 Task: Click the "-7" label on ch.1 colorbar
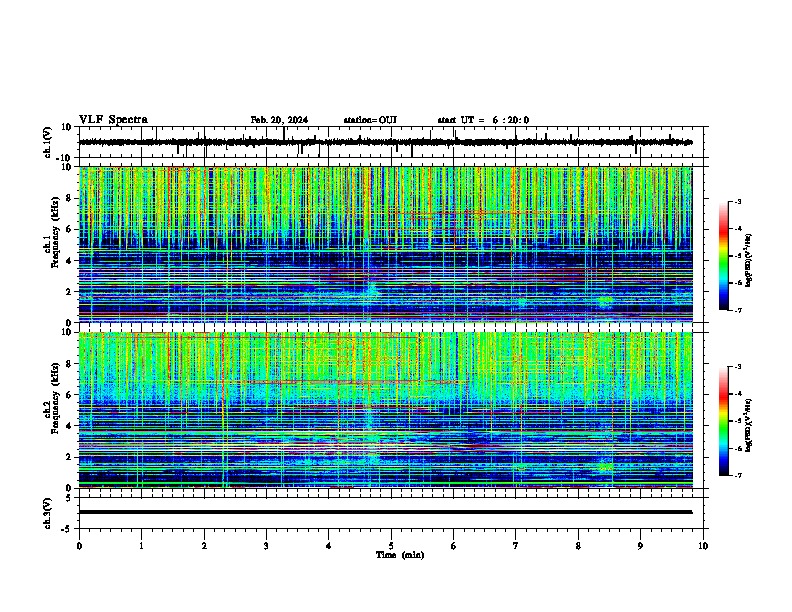[x=738, y=310]
